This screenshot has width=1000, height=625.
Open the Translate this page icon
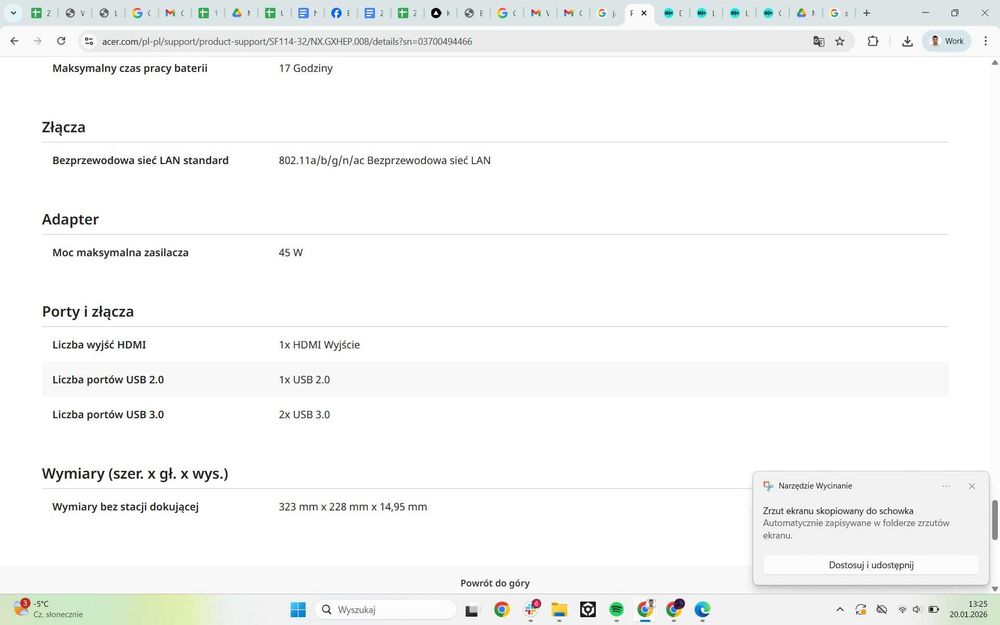coord(818,41)
